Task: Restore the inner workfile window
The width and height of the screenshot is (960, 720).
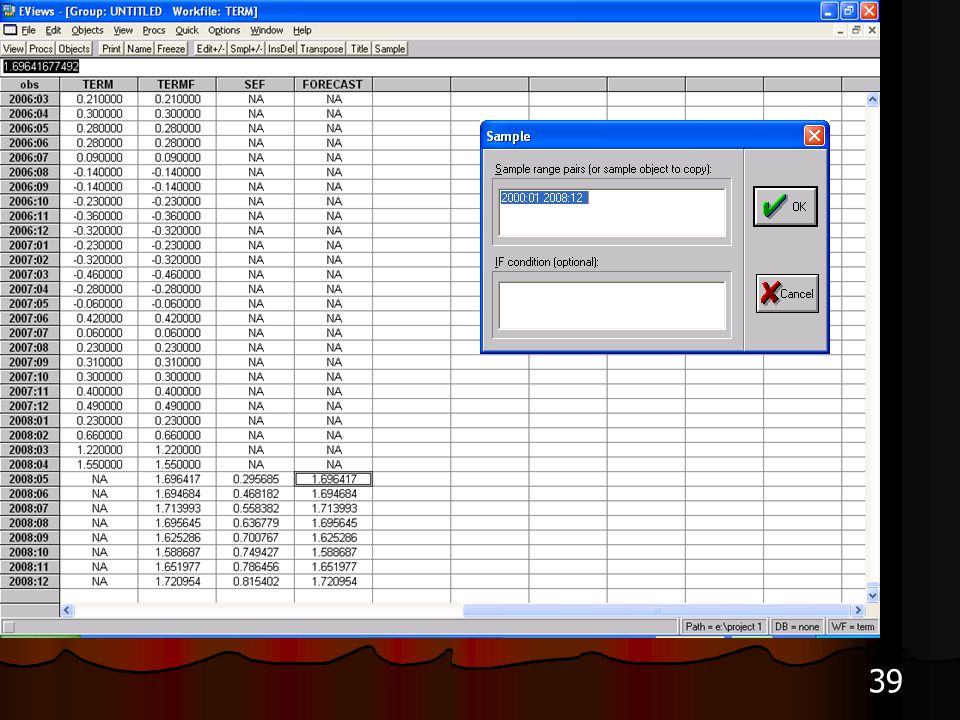Action: (857, 31)
